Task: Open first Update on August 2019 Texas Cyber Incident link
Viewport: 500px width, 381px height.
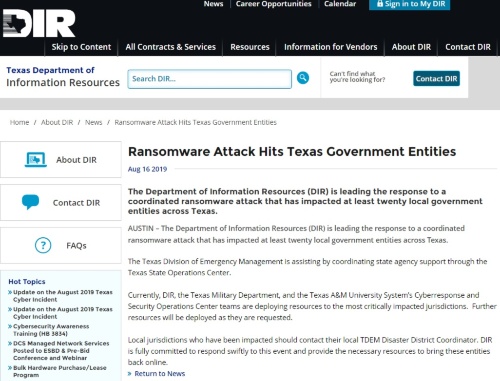Action: pyautogui.click(x=63, y=296)
